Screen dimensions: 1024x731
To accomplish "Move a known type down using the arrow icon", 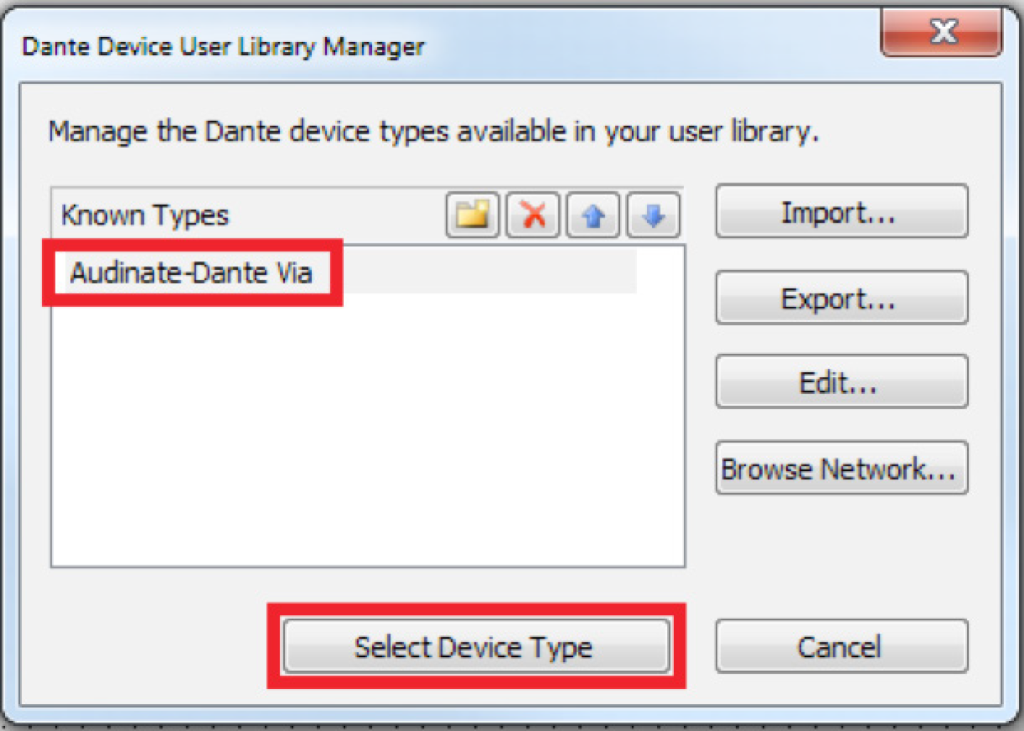I will [x=652, y=214].
